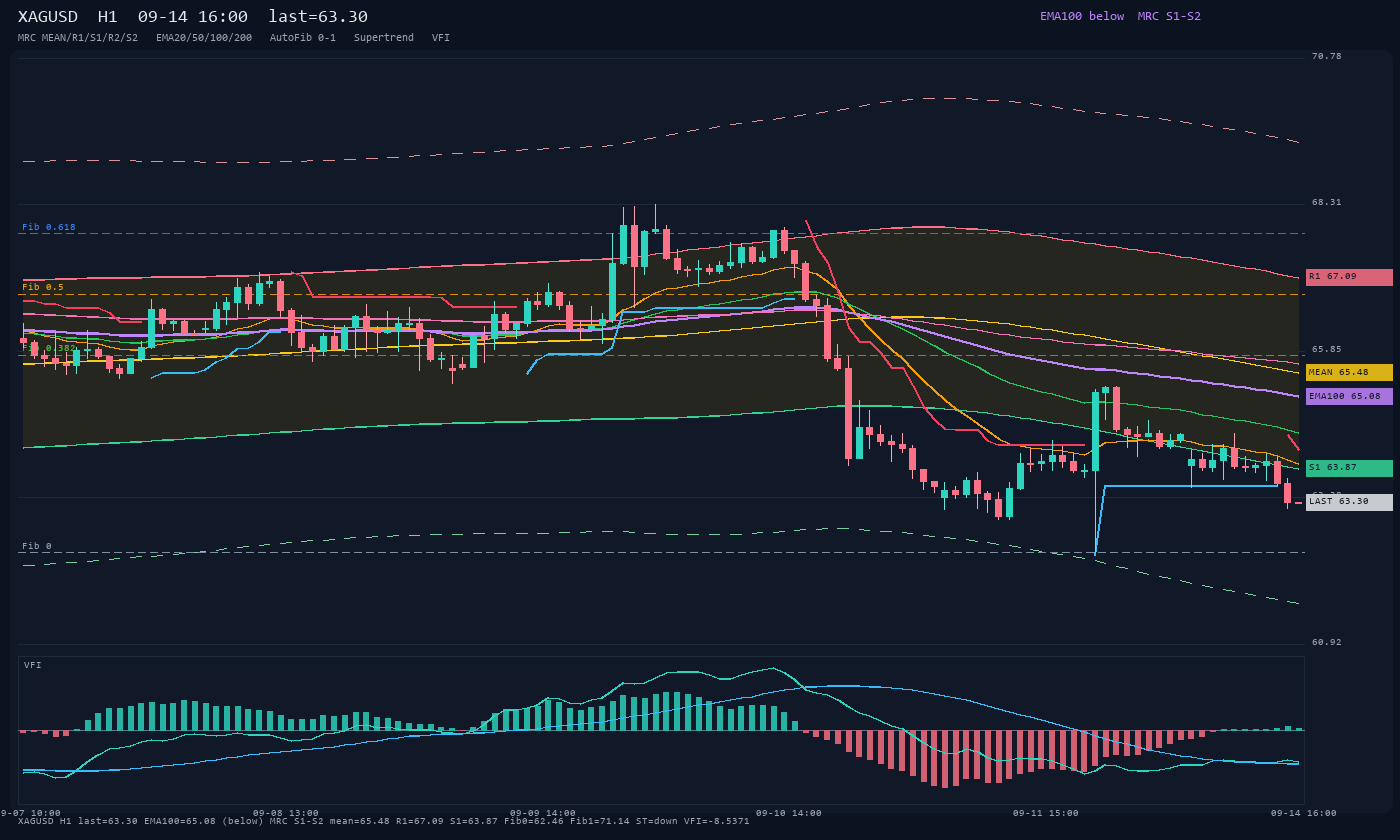Image resolution: width=1400 pixels, height=840 pixels.
Task: Select the "EMA20/50/100/200" indicator legend
Action: click(x=204, y=38)
